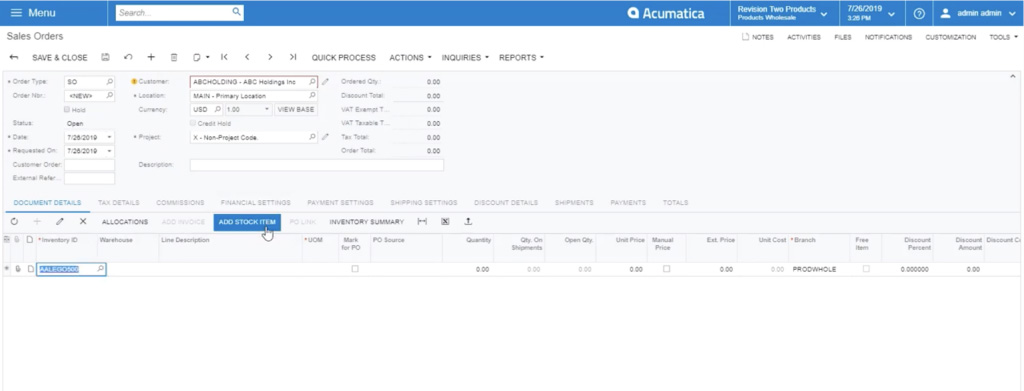Click the fit-to-screen columns icon
The image size is (1024, 391).
click(422, 222)
